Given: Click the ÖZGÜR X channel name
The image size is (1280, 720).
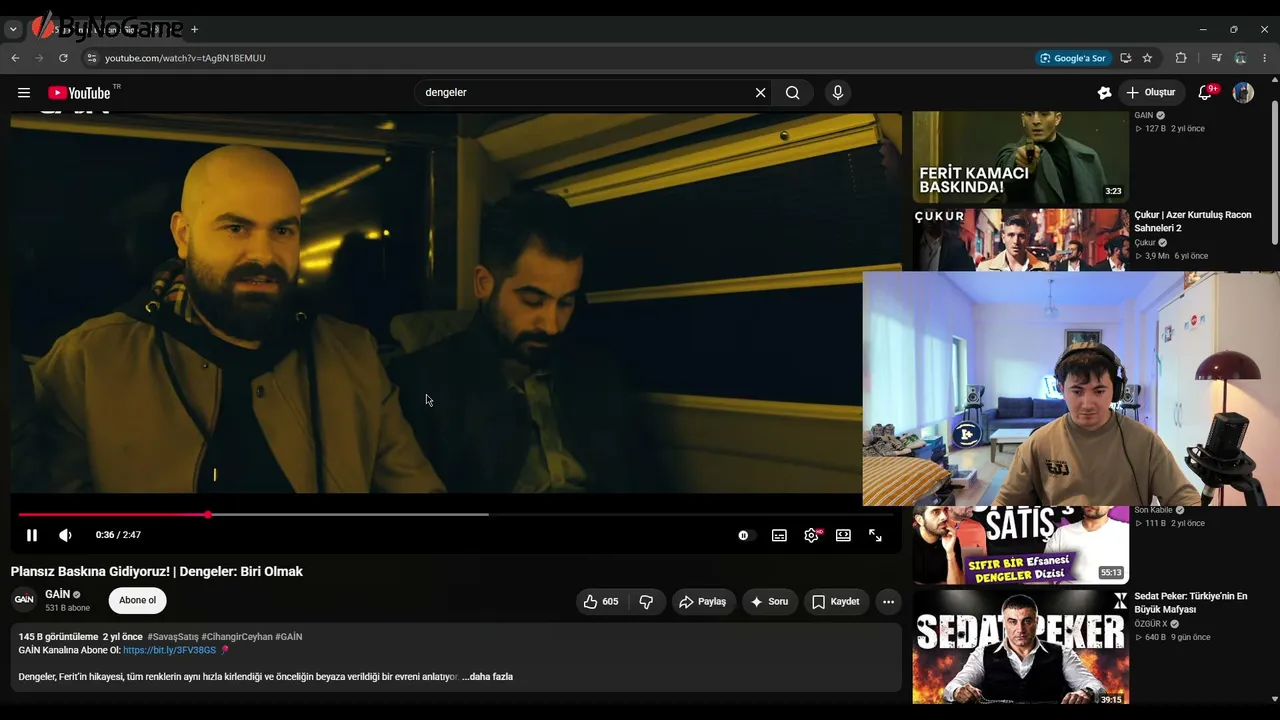Looking at the screenshot, I should 1151,624.
